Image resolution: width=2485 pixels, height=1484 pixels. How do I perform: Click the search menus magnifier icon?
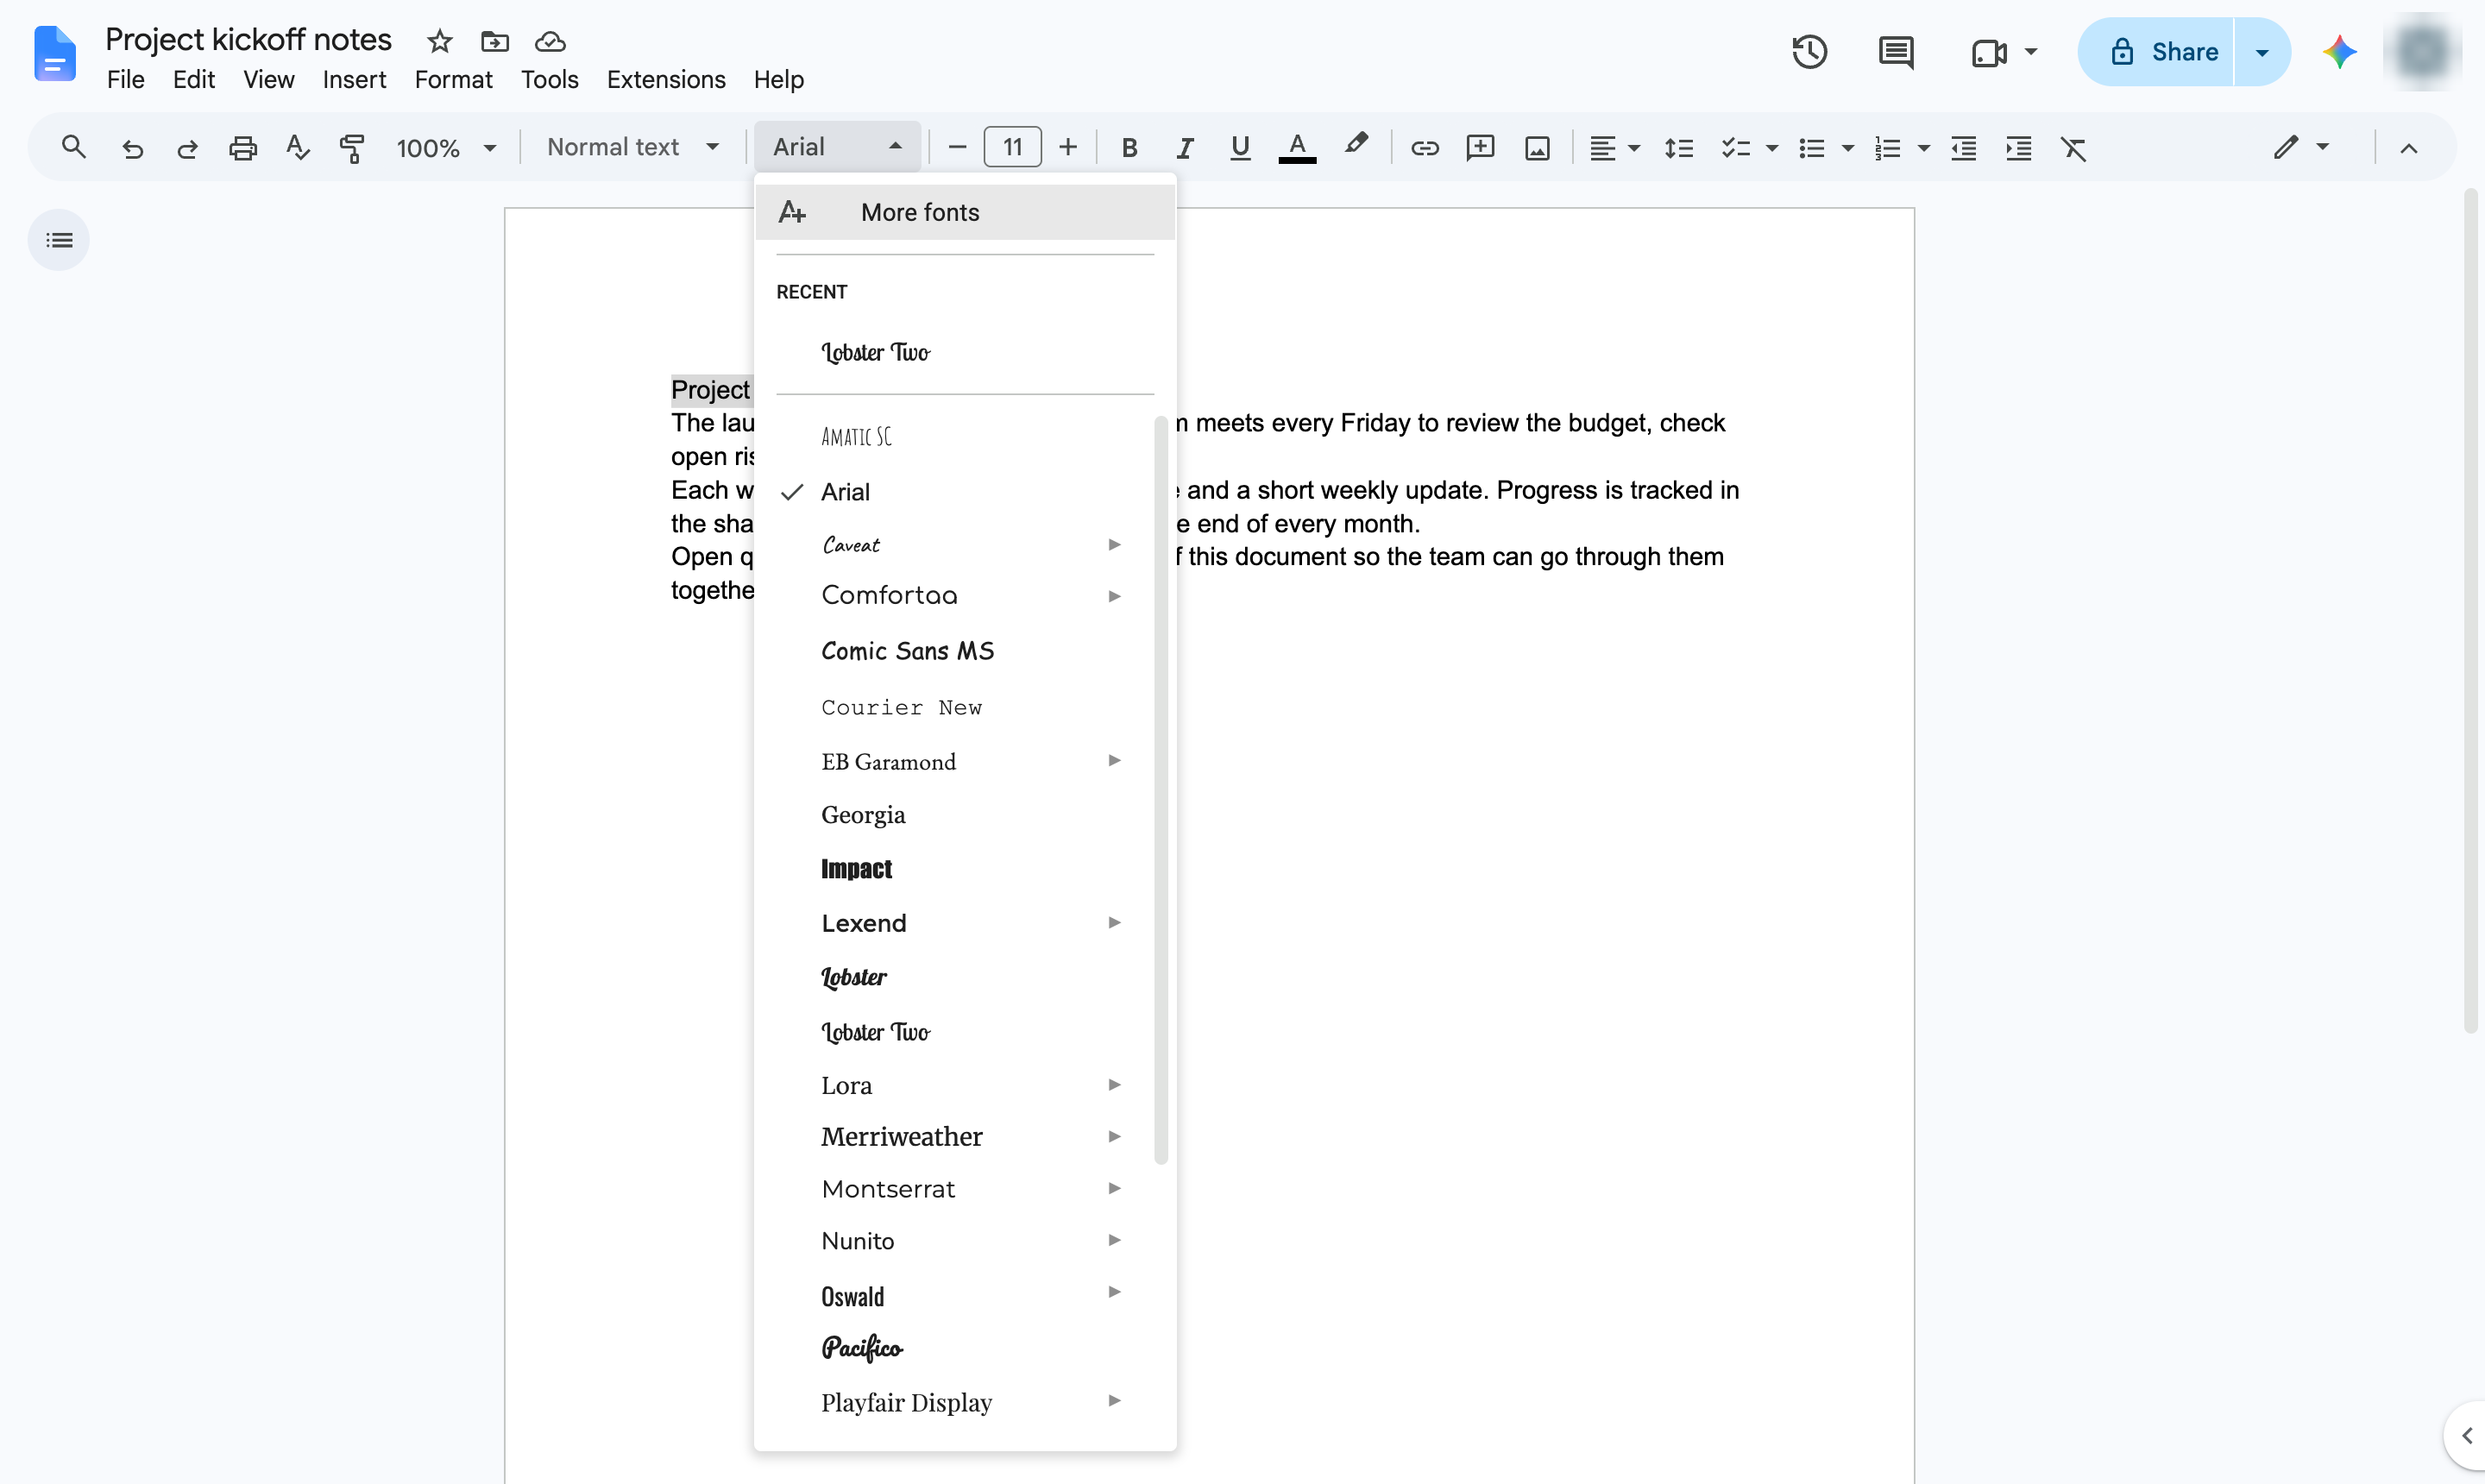pos(73,148)
